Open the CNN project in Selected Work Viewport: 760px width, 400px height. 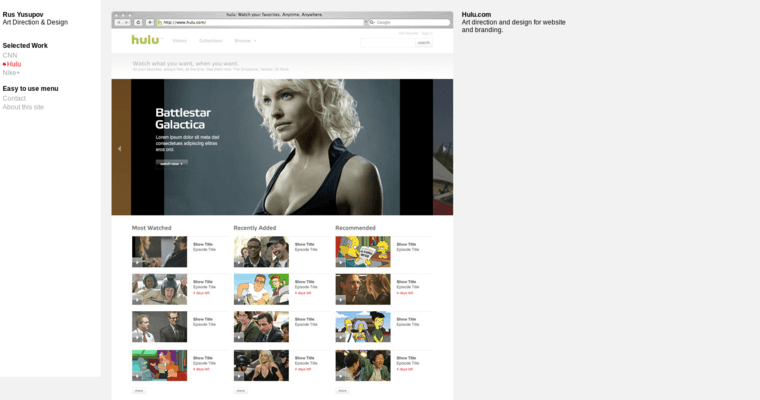point(10,55)
